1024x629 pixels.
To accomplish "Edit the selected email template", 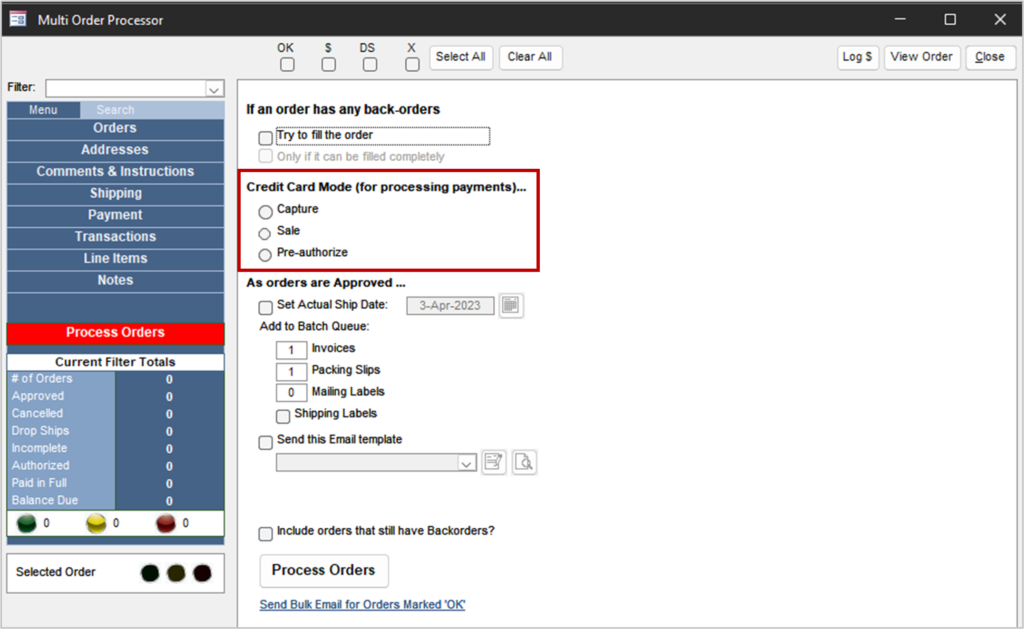I will click(493, 461).
